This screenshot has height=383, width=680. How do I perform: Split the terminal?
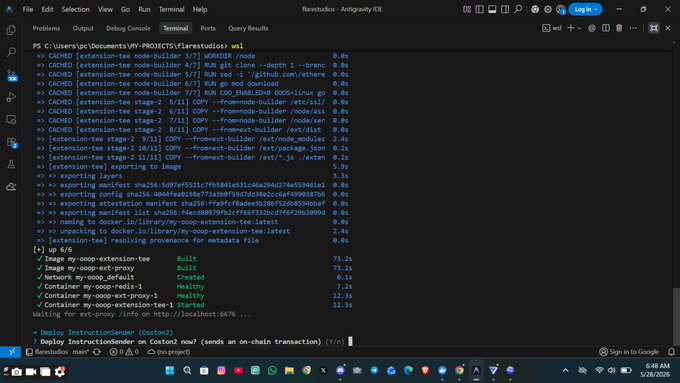(x=606, y=28)
